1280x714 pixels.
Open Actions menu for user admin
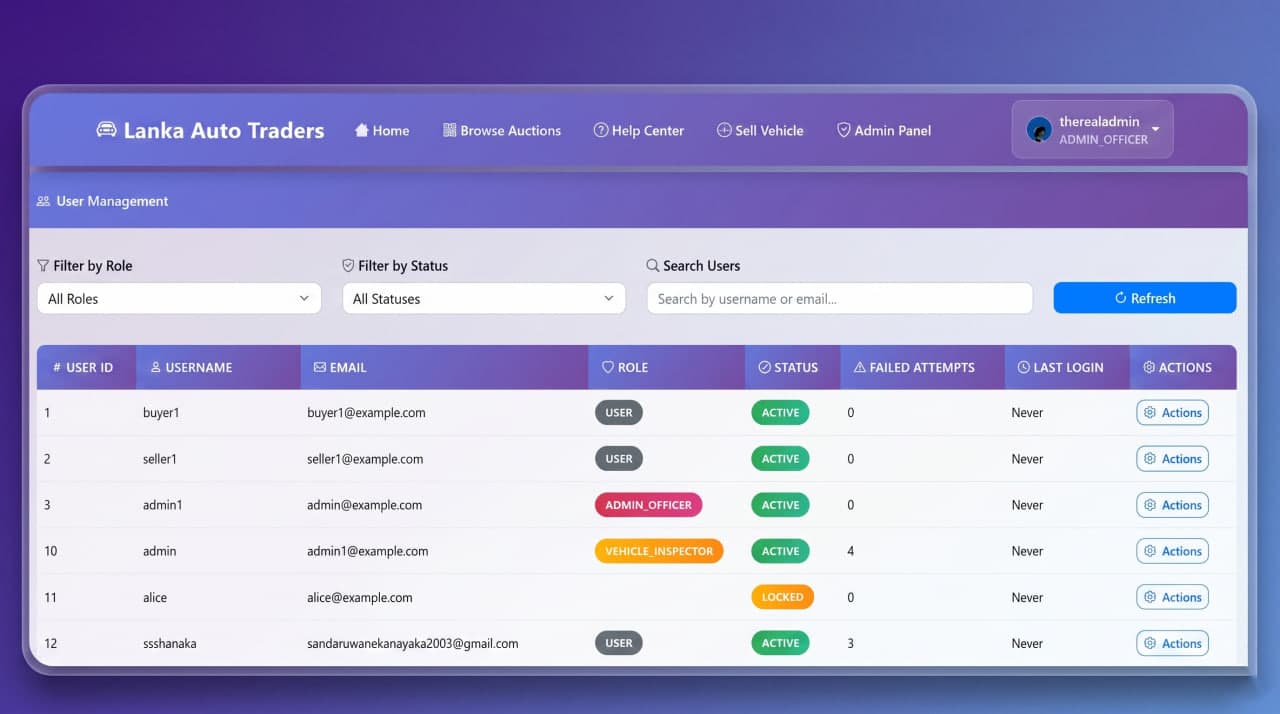(x=1172, y=551)
